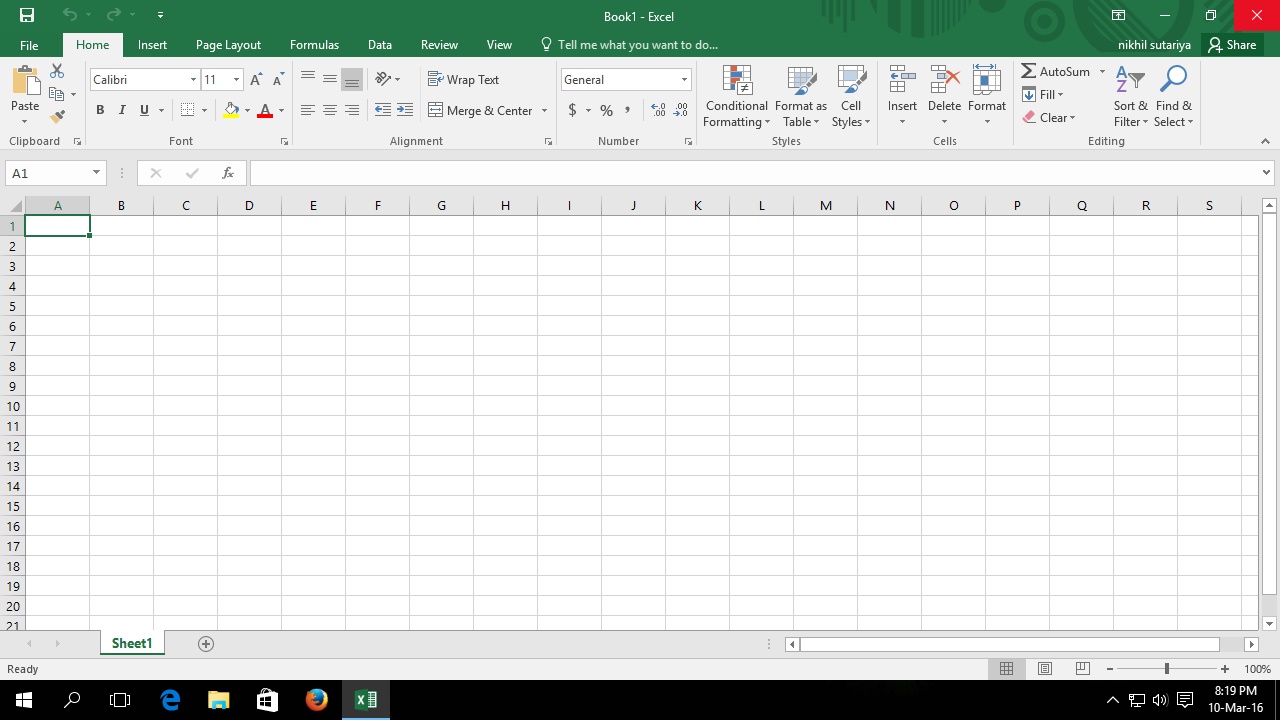Open Find & Select magnifier
The height and width of the screenshot is (720, 1280).
tap(1173, 97)
